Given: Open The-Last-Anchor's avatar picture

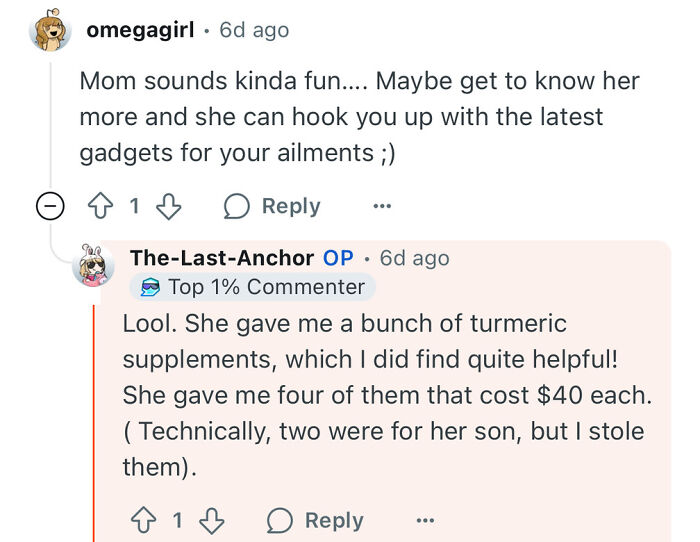Looking at the screenshot, I should tap(94, 265).
